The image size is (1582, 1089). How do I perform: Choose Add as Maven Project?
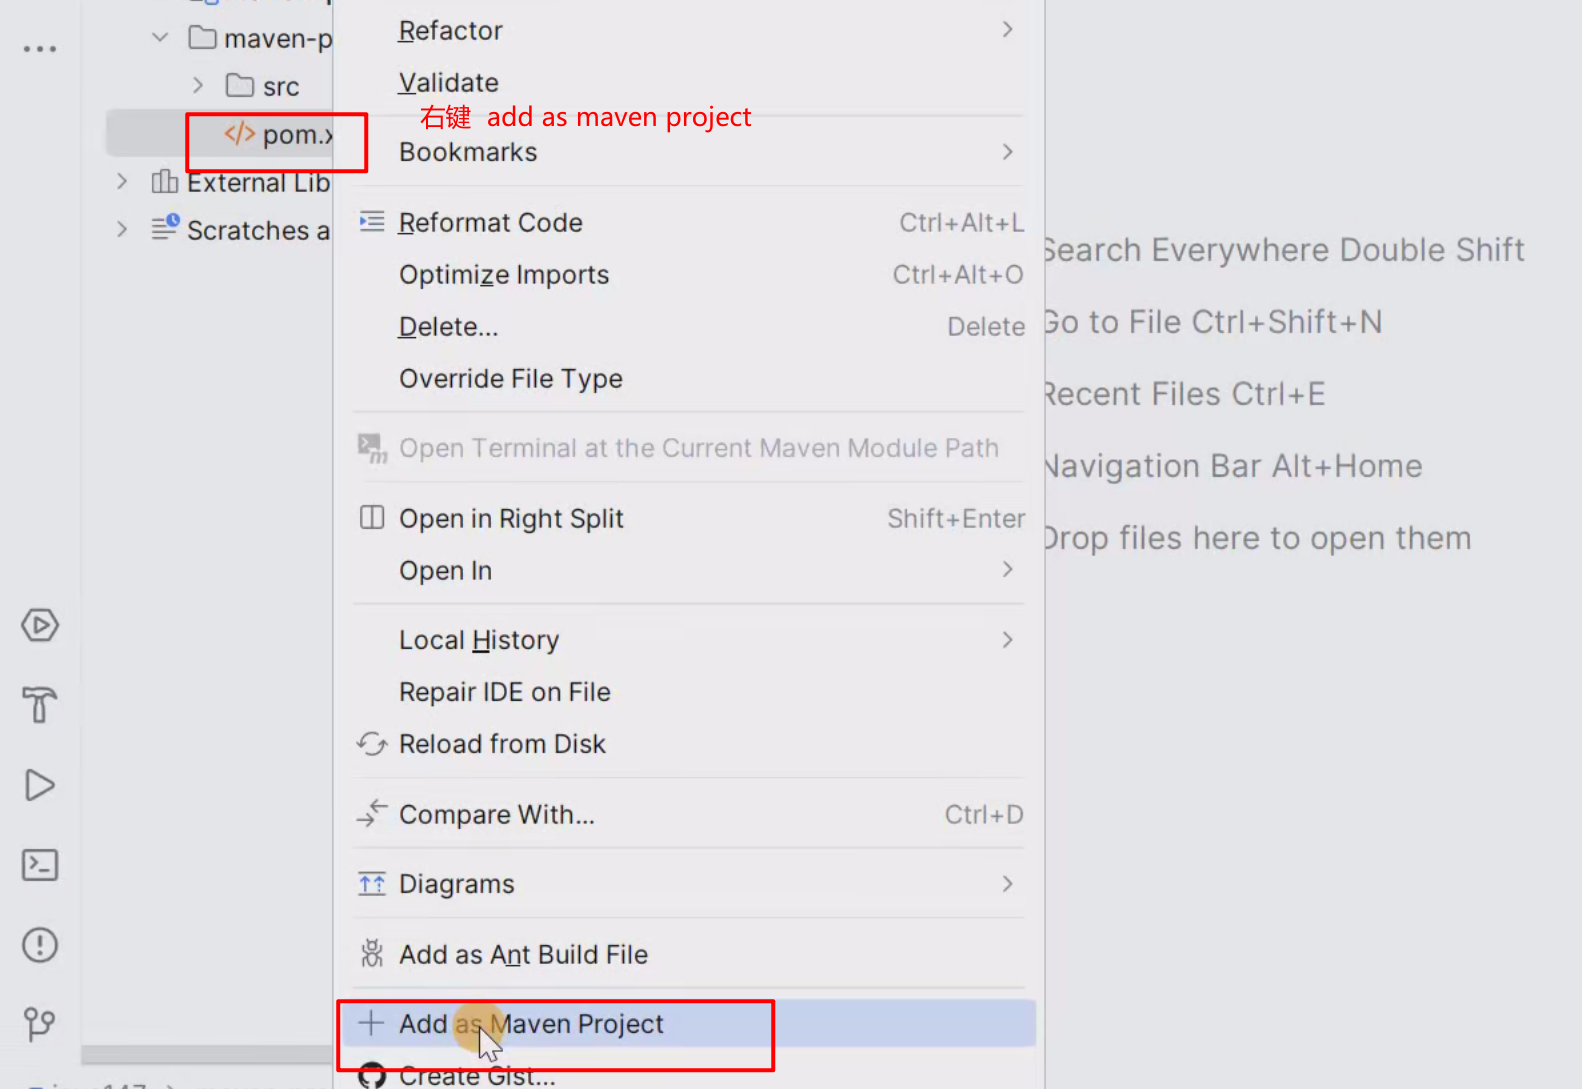(x=531, y=1024)
